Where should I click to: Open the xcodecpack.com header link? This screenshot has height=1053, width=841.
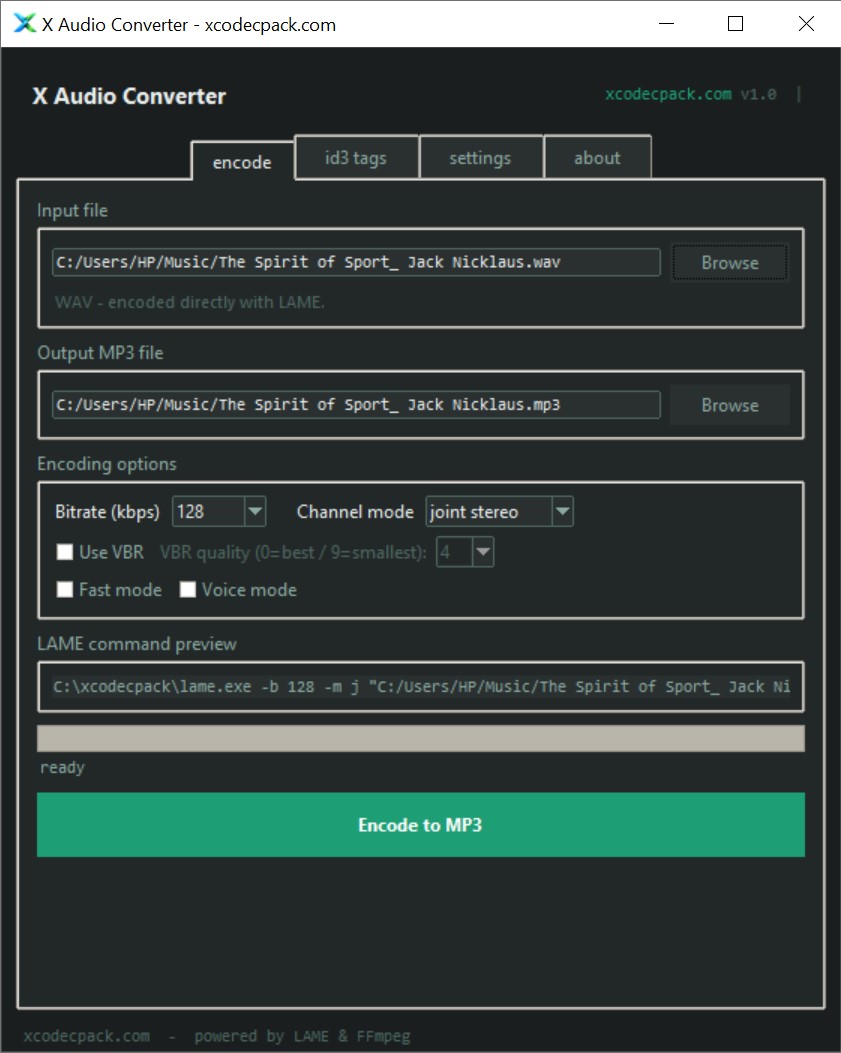click(x=668, y=94)
